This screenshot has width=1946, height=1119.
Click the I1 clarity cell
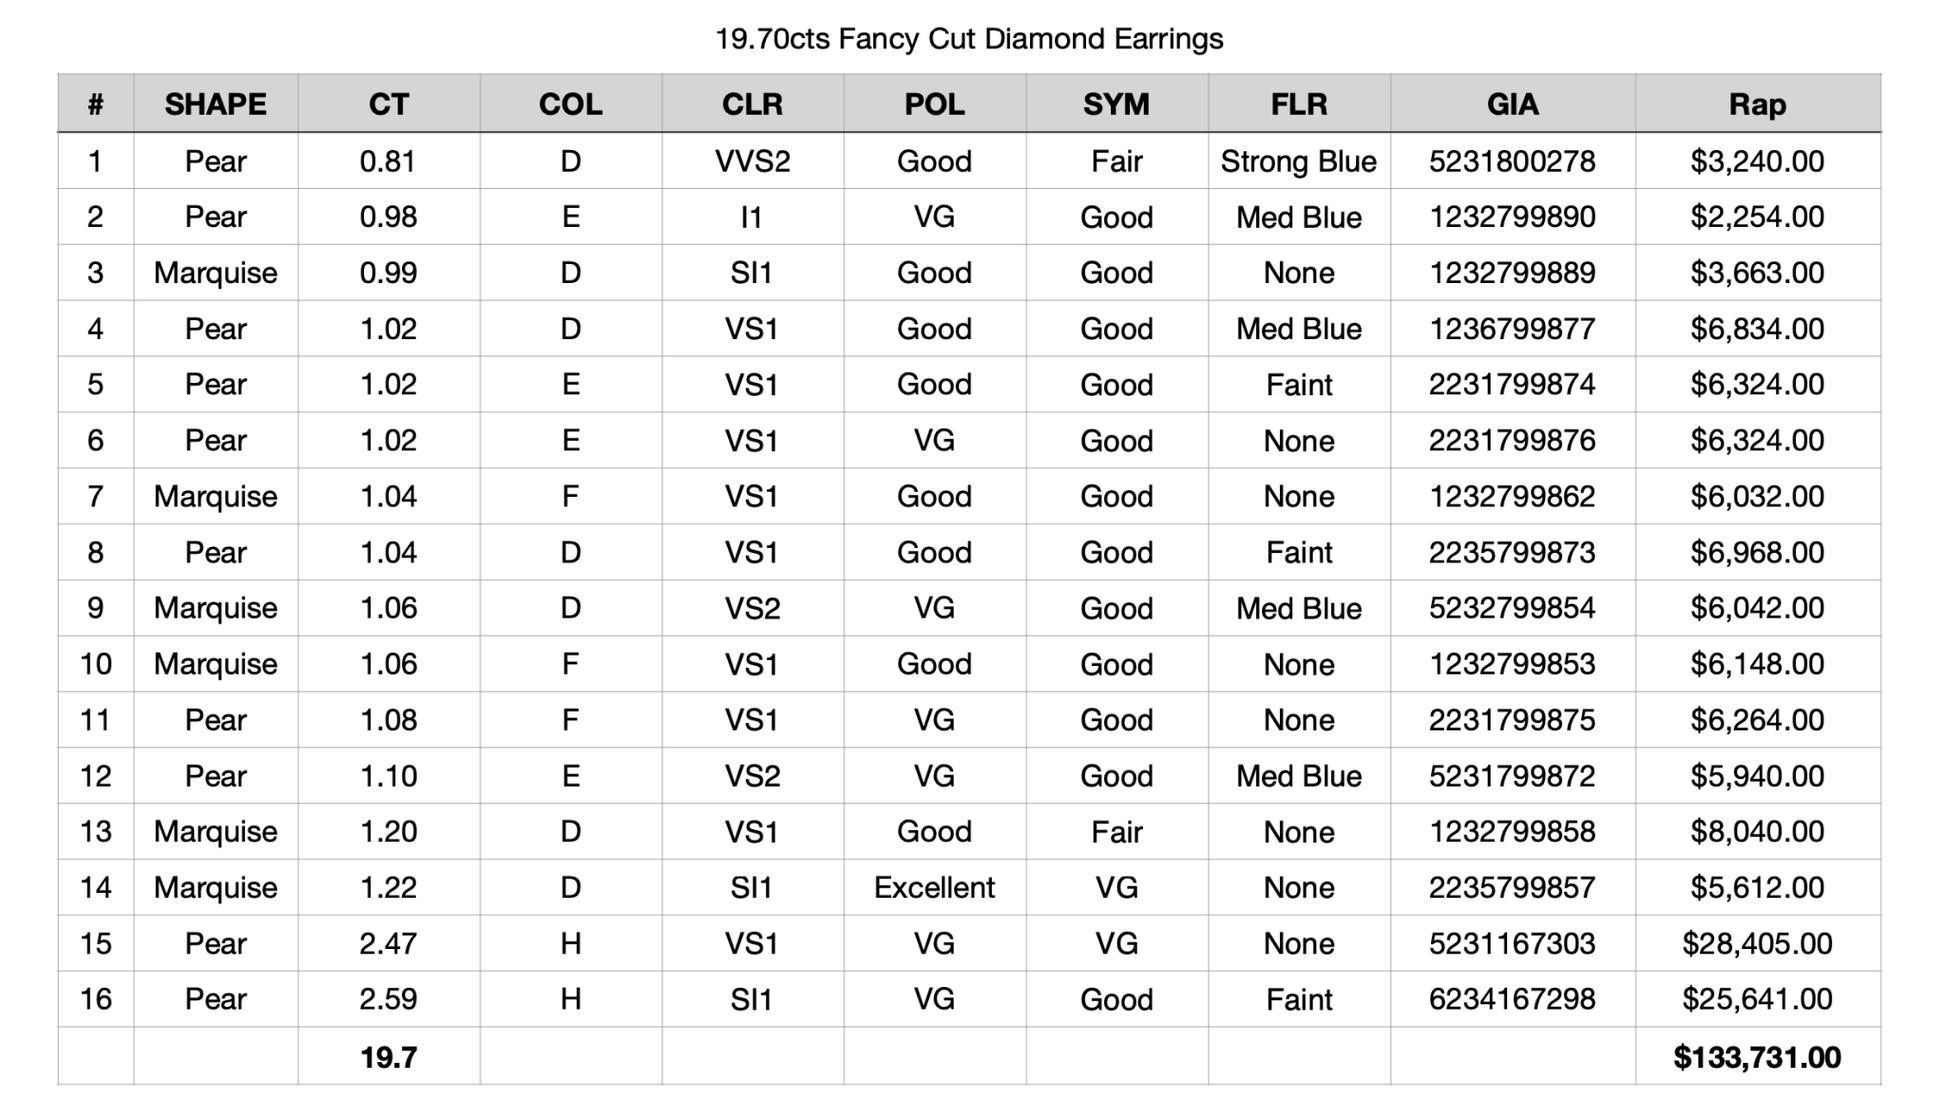point(752,217)
